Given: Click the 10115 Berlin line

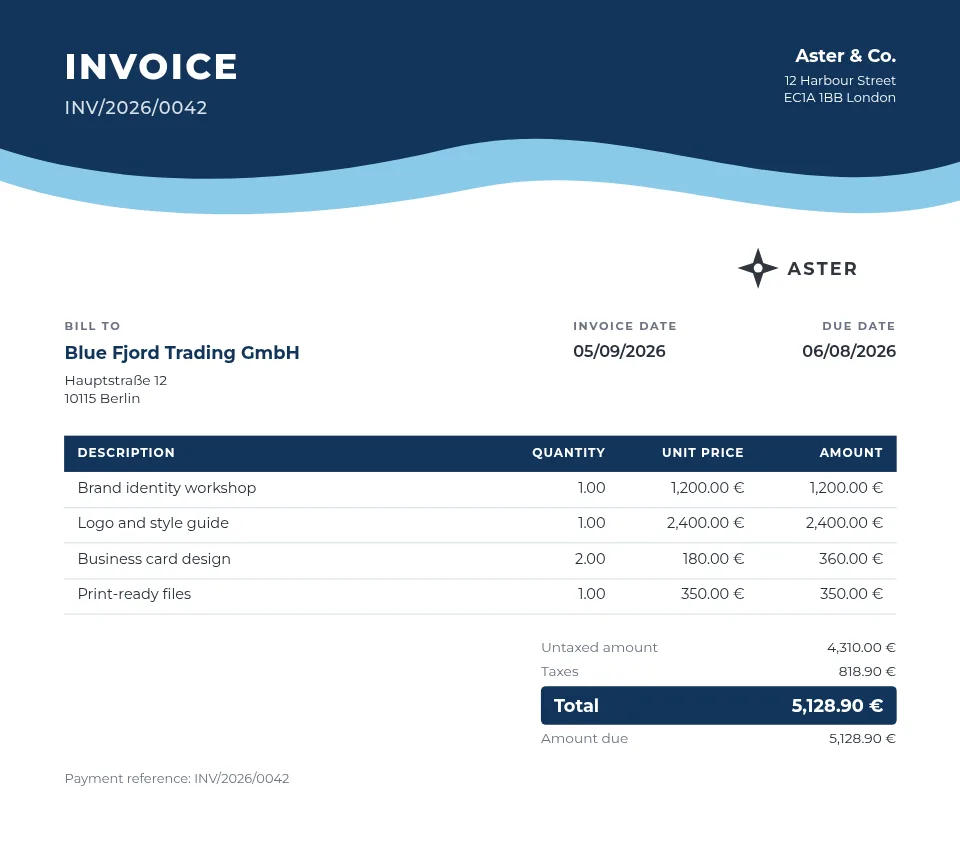Looking at the screenshot, I should (x=102, y=398).
